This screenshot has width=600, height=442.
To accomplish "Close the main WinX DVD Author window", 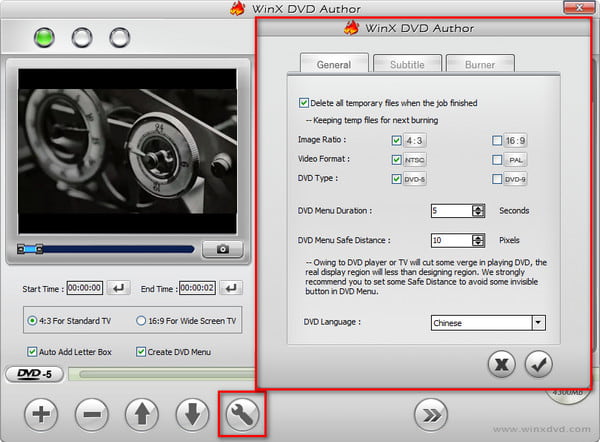I will 579,7.
